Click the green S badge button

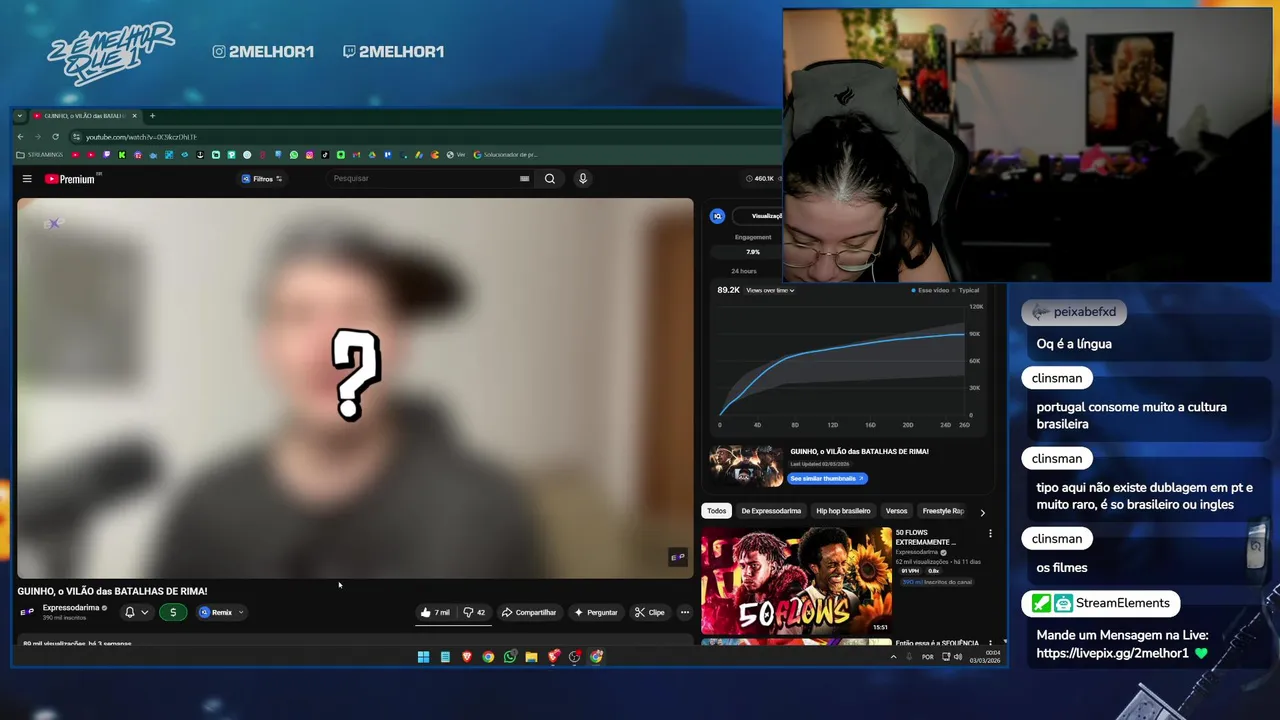click(x=173, y=612)
